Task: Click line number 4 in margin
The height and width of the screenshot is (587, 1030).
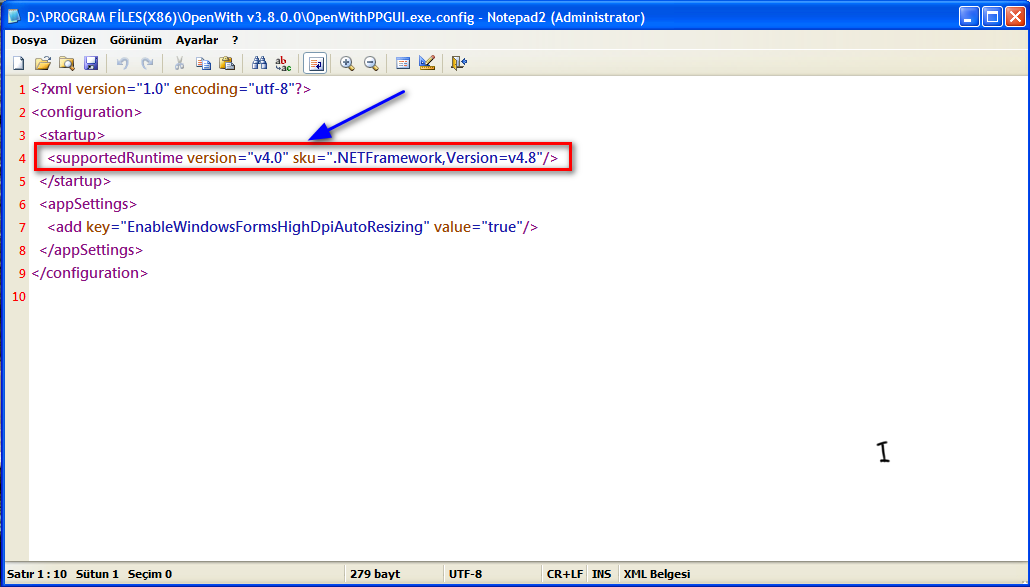Action: tap(22, 159)
